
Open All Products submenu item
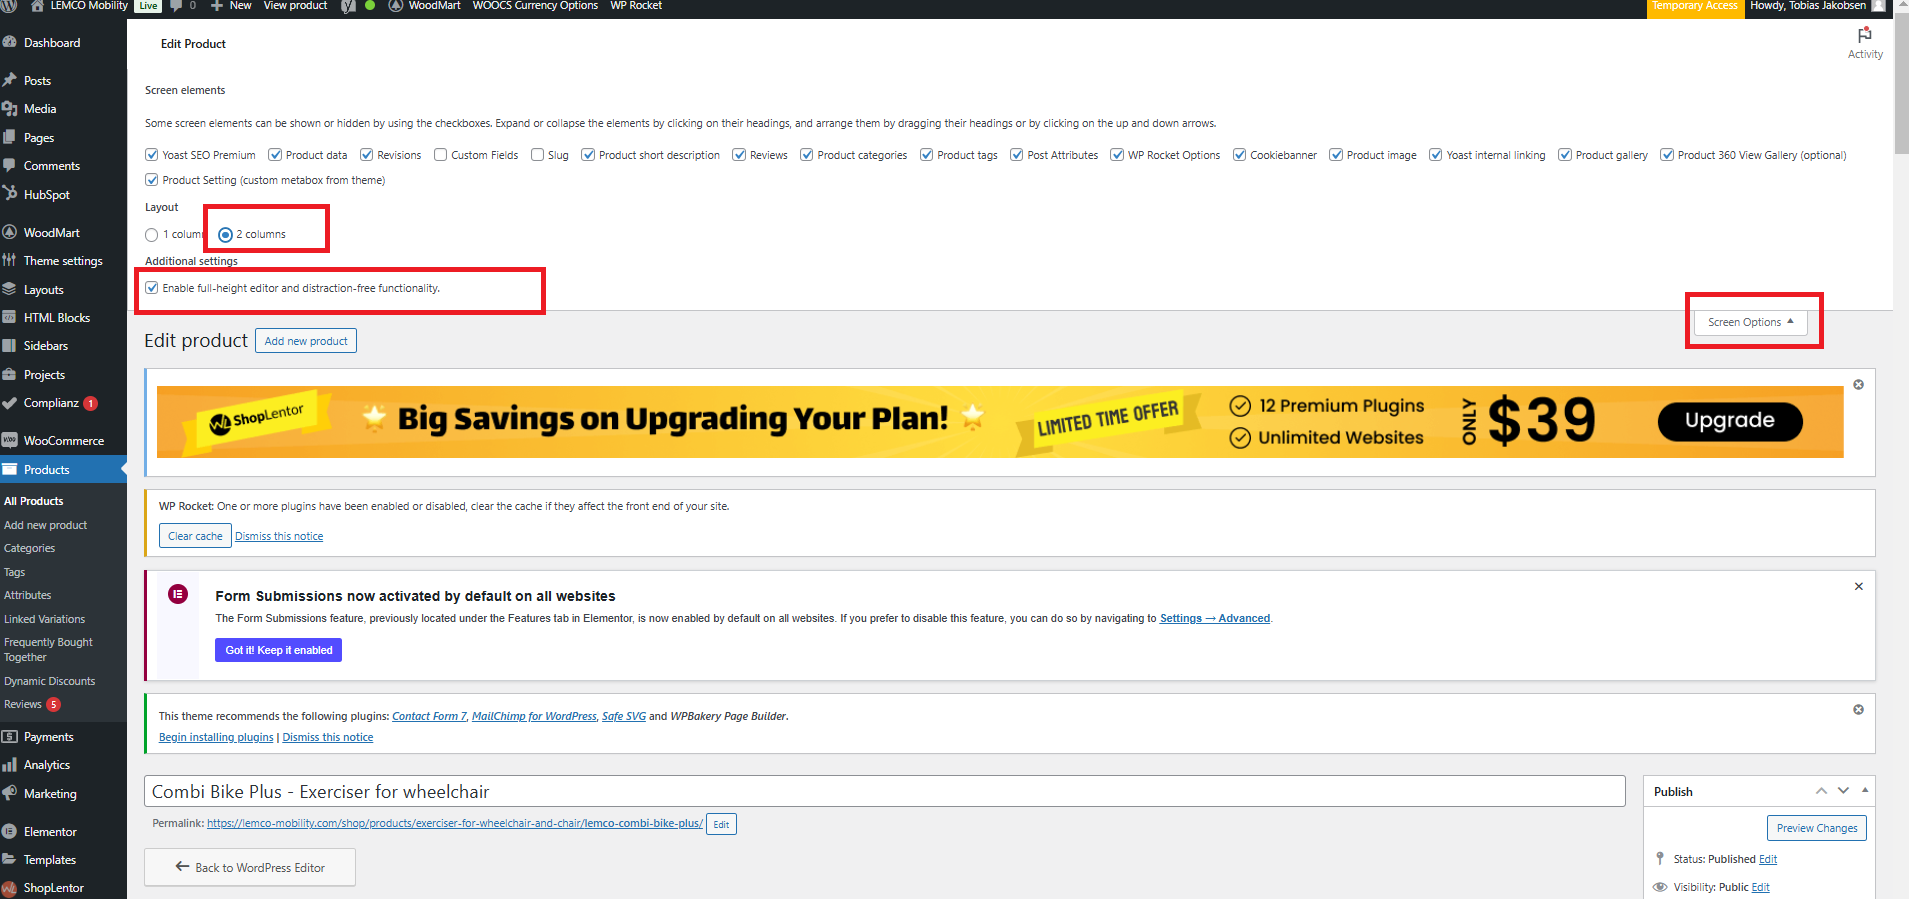point(34,501)
